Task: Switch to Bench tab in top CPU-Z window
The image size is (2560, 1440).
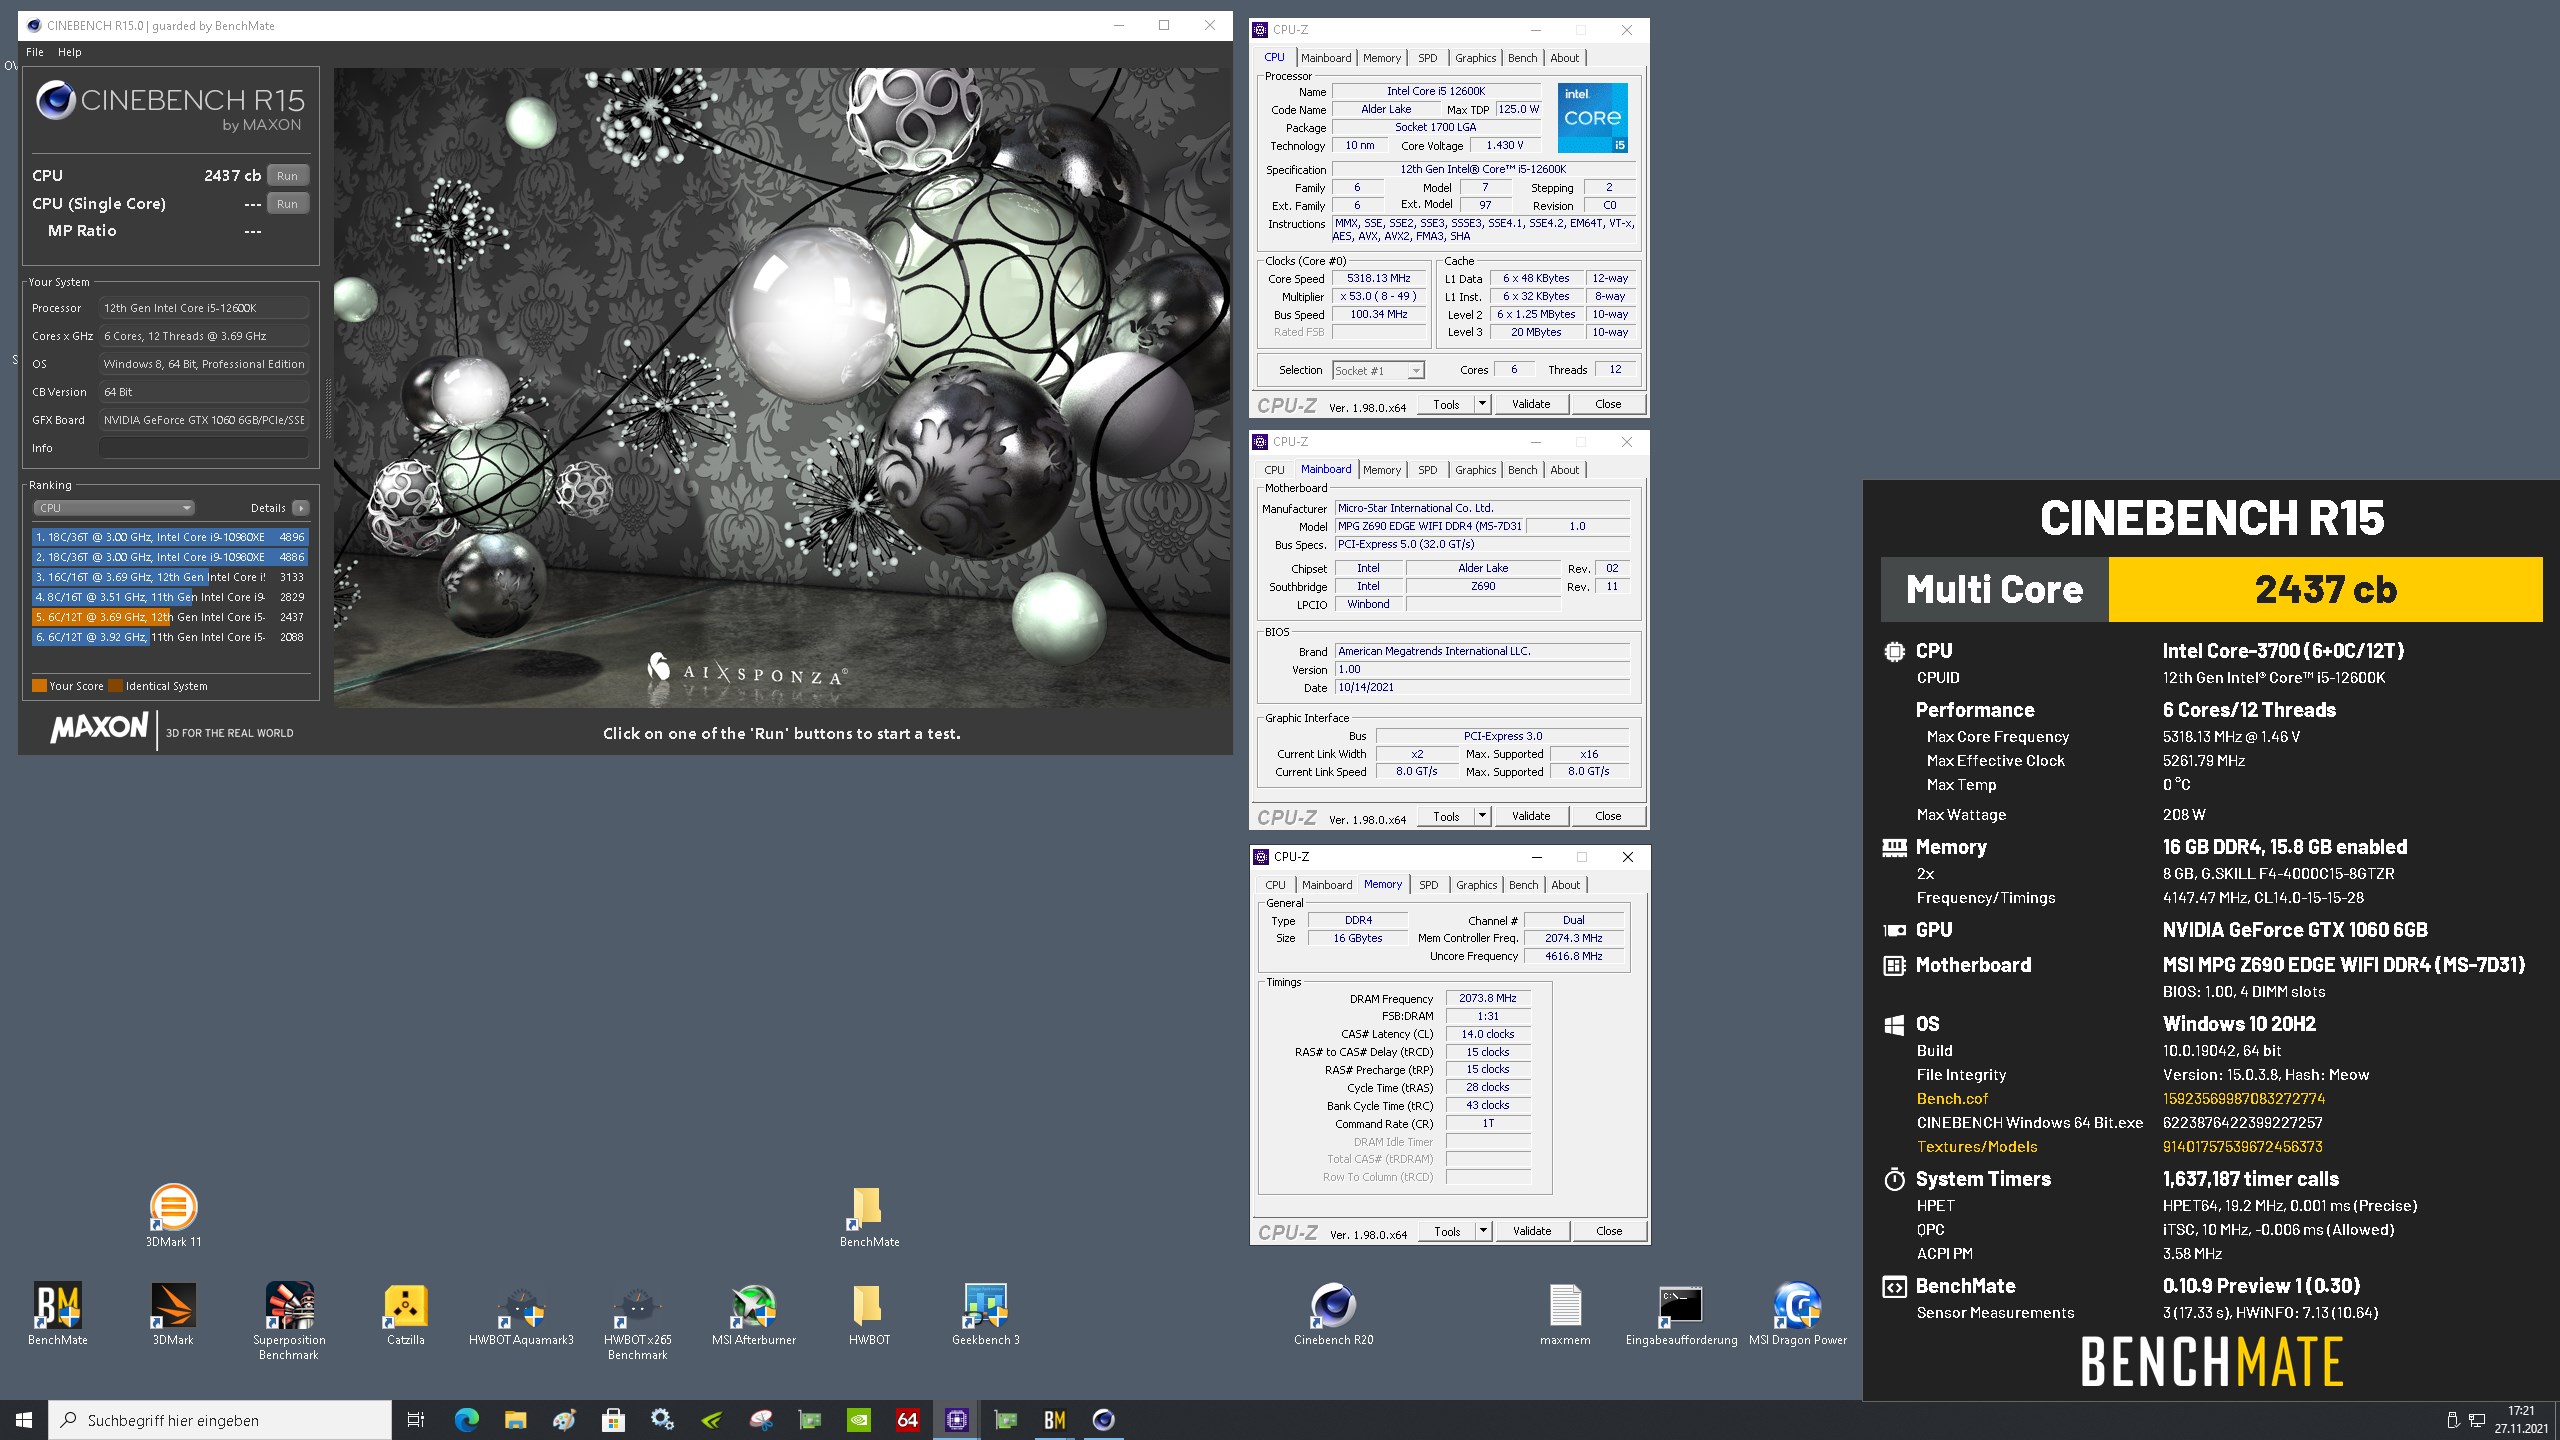Action: pyautogui.click(x=1522, y=58)
